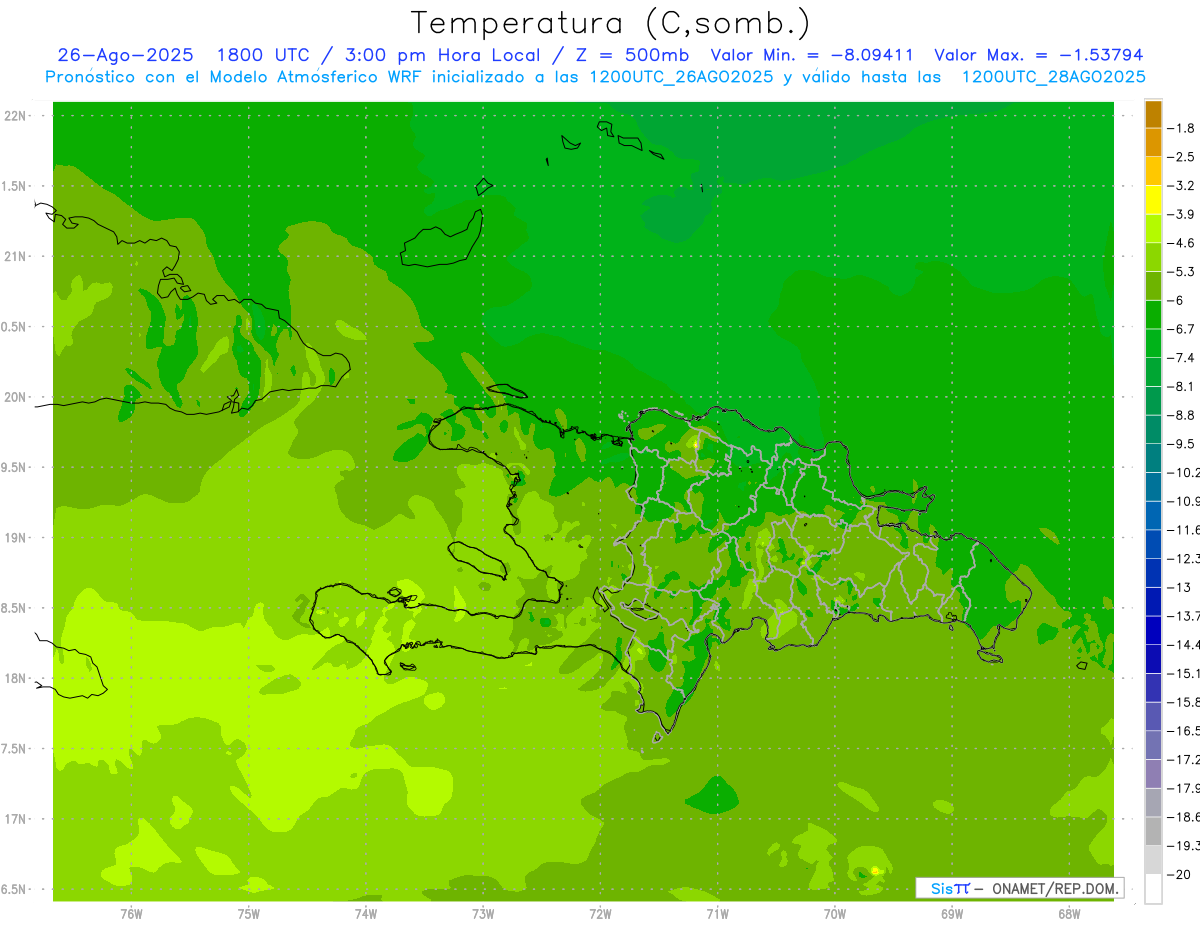Click the "74W" longitude label
Image resolution: width=1200 pixels, height=927 pixels.
365,913
